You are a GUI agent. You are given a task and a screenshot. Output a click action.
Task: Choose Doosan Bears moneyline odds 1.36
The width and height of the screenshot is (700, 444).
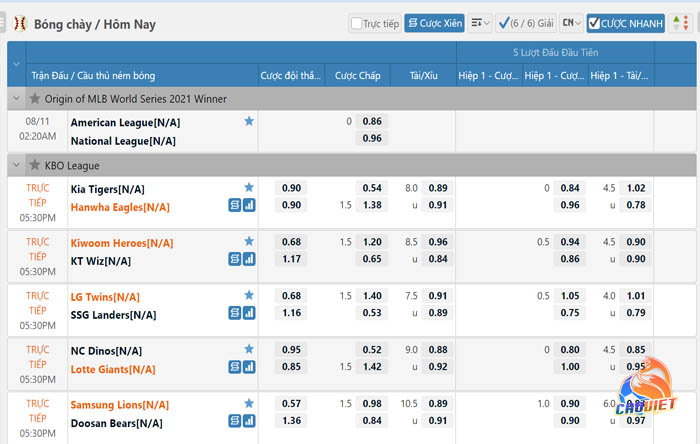(x=291, y=421)
